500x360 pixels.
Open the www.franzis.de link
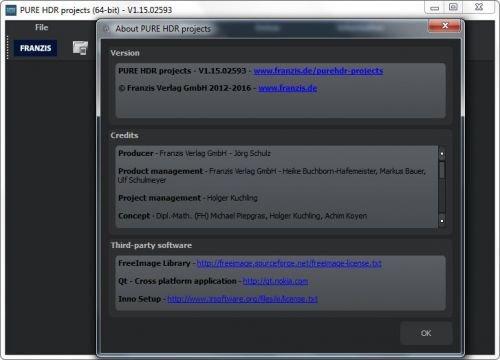pos(288,88)
